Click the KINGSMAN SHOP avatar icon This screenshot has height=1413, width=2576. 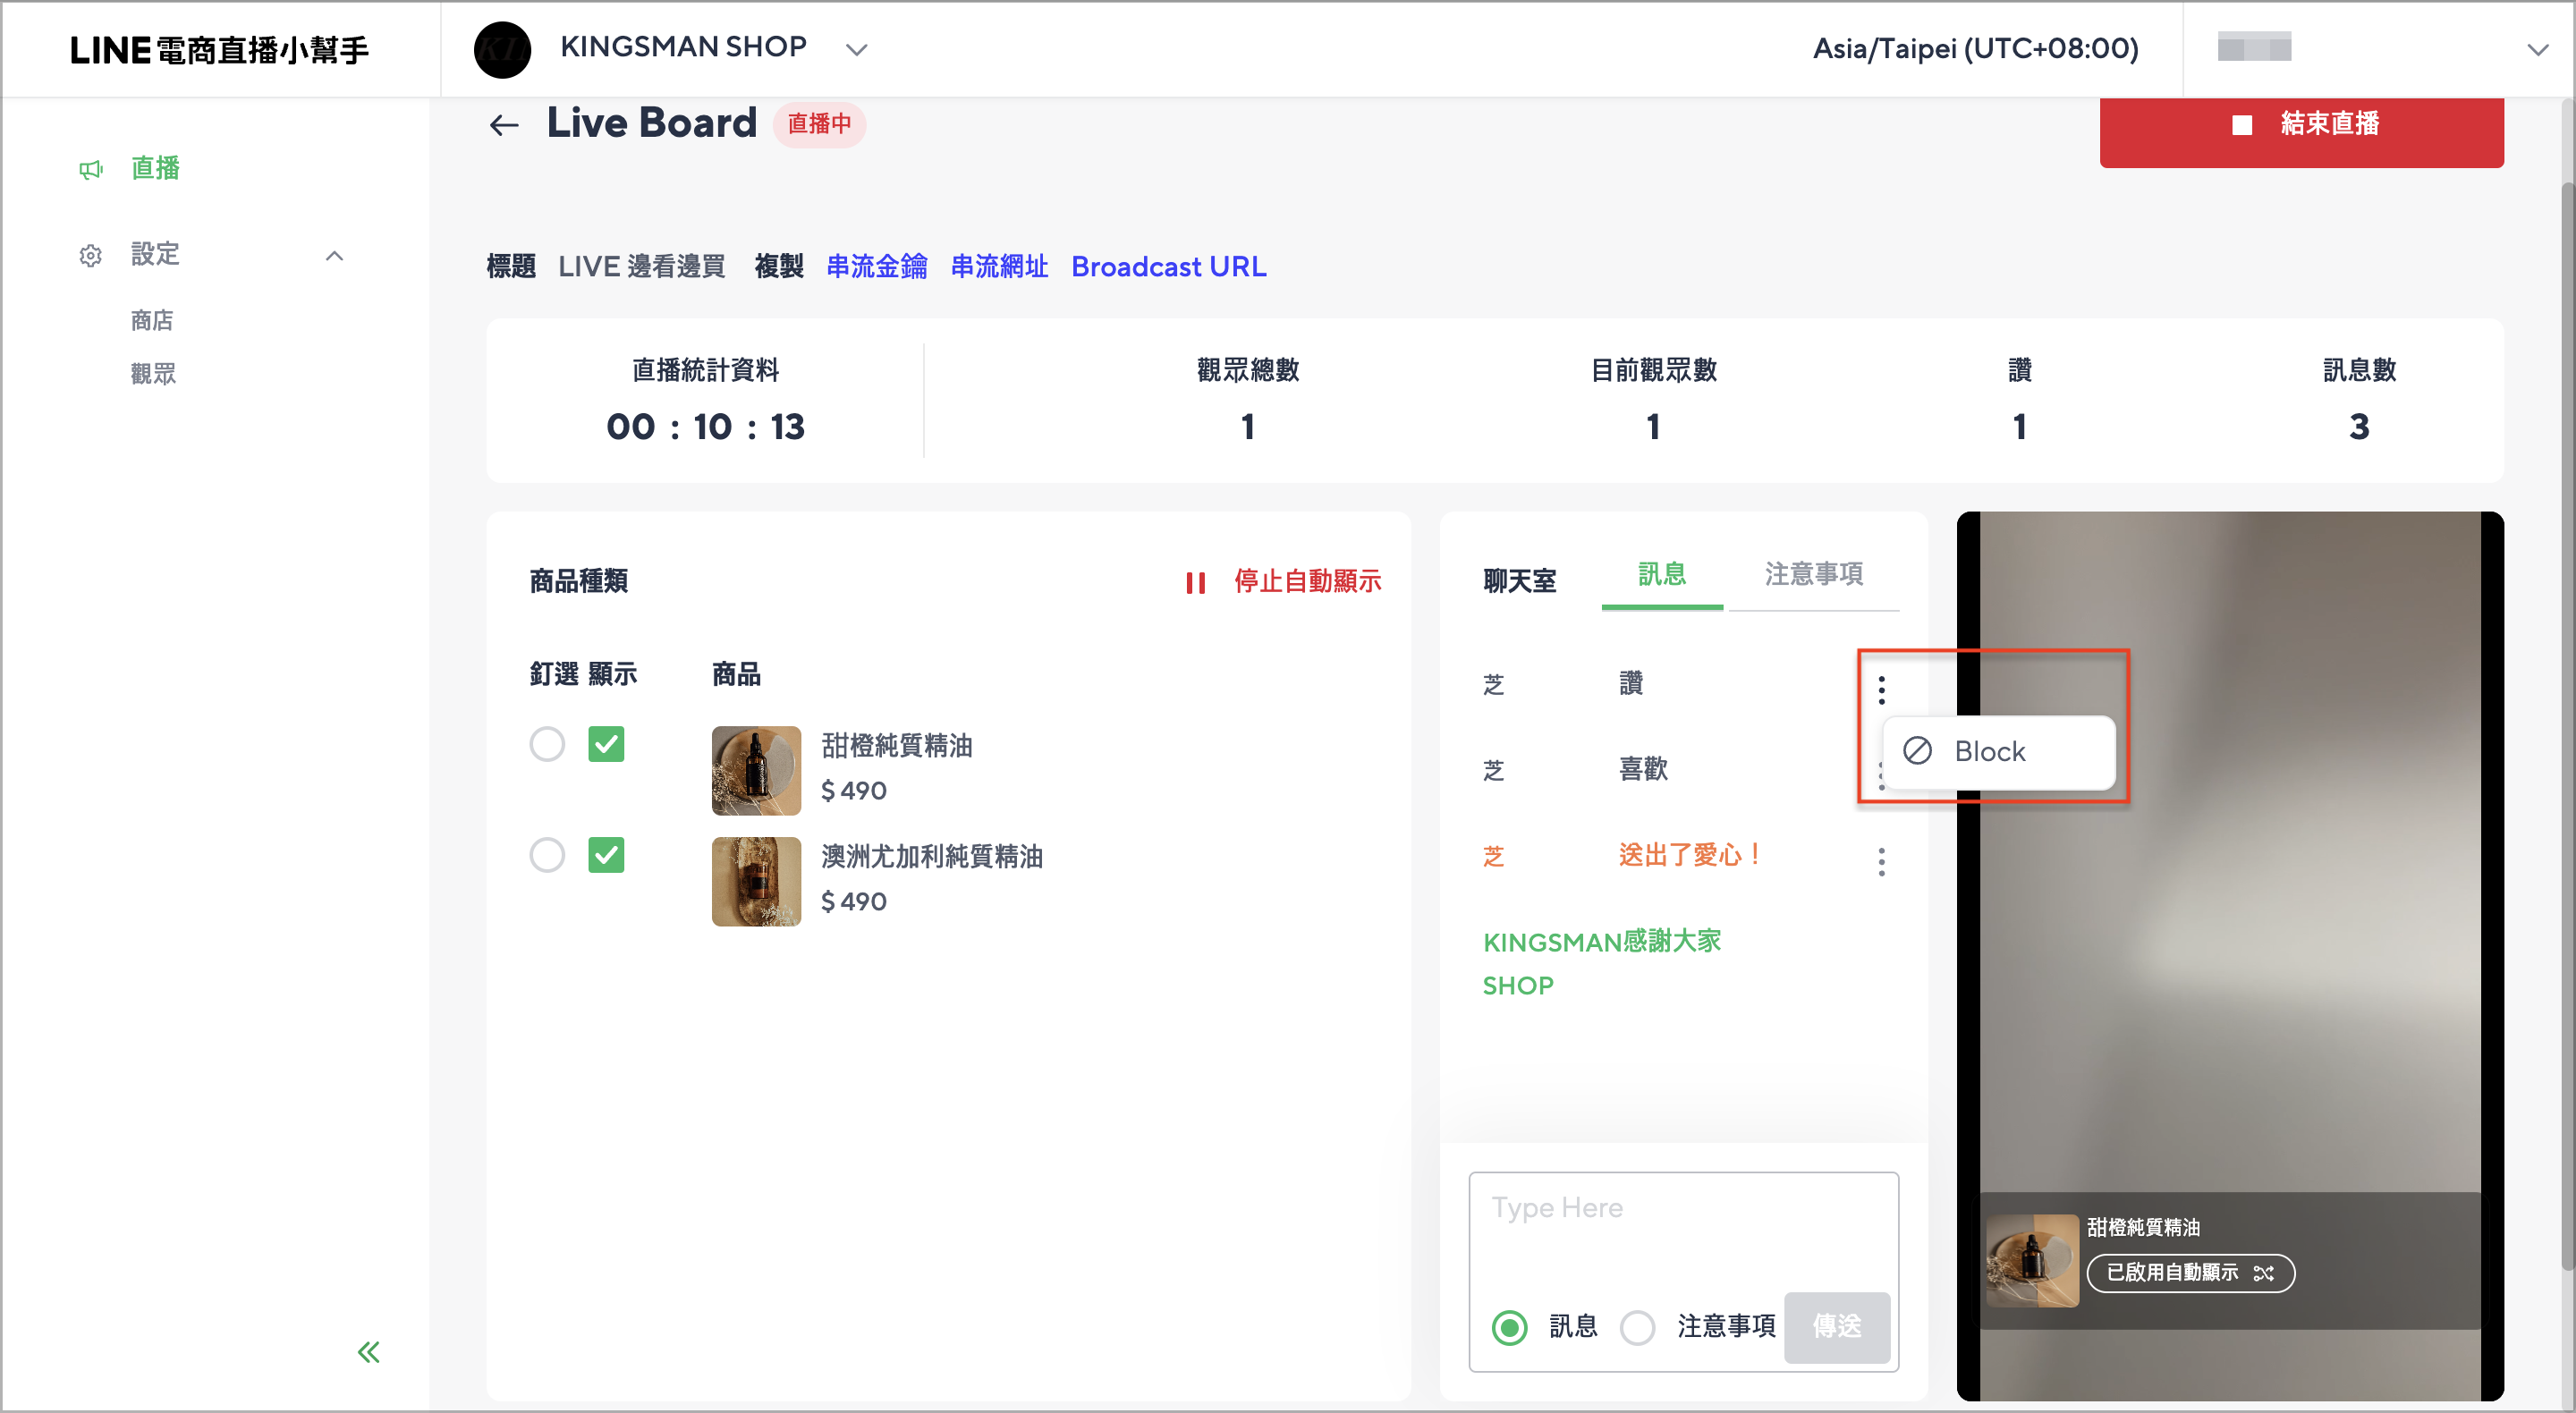(x=502, y=49)
